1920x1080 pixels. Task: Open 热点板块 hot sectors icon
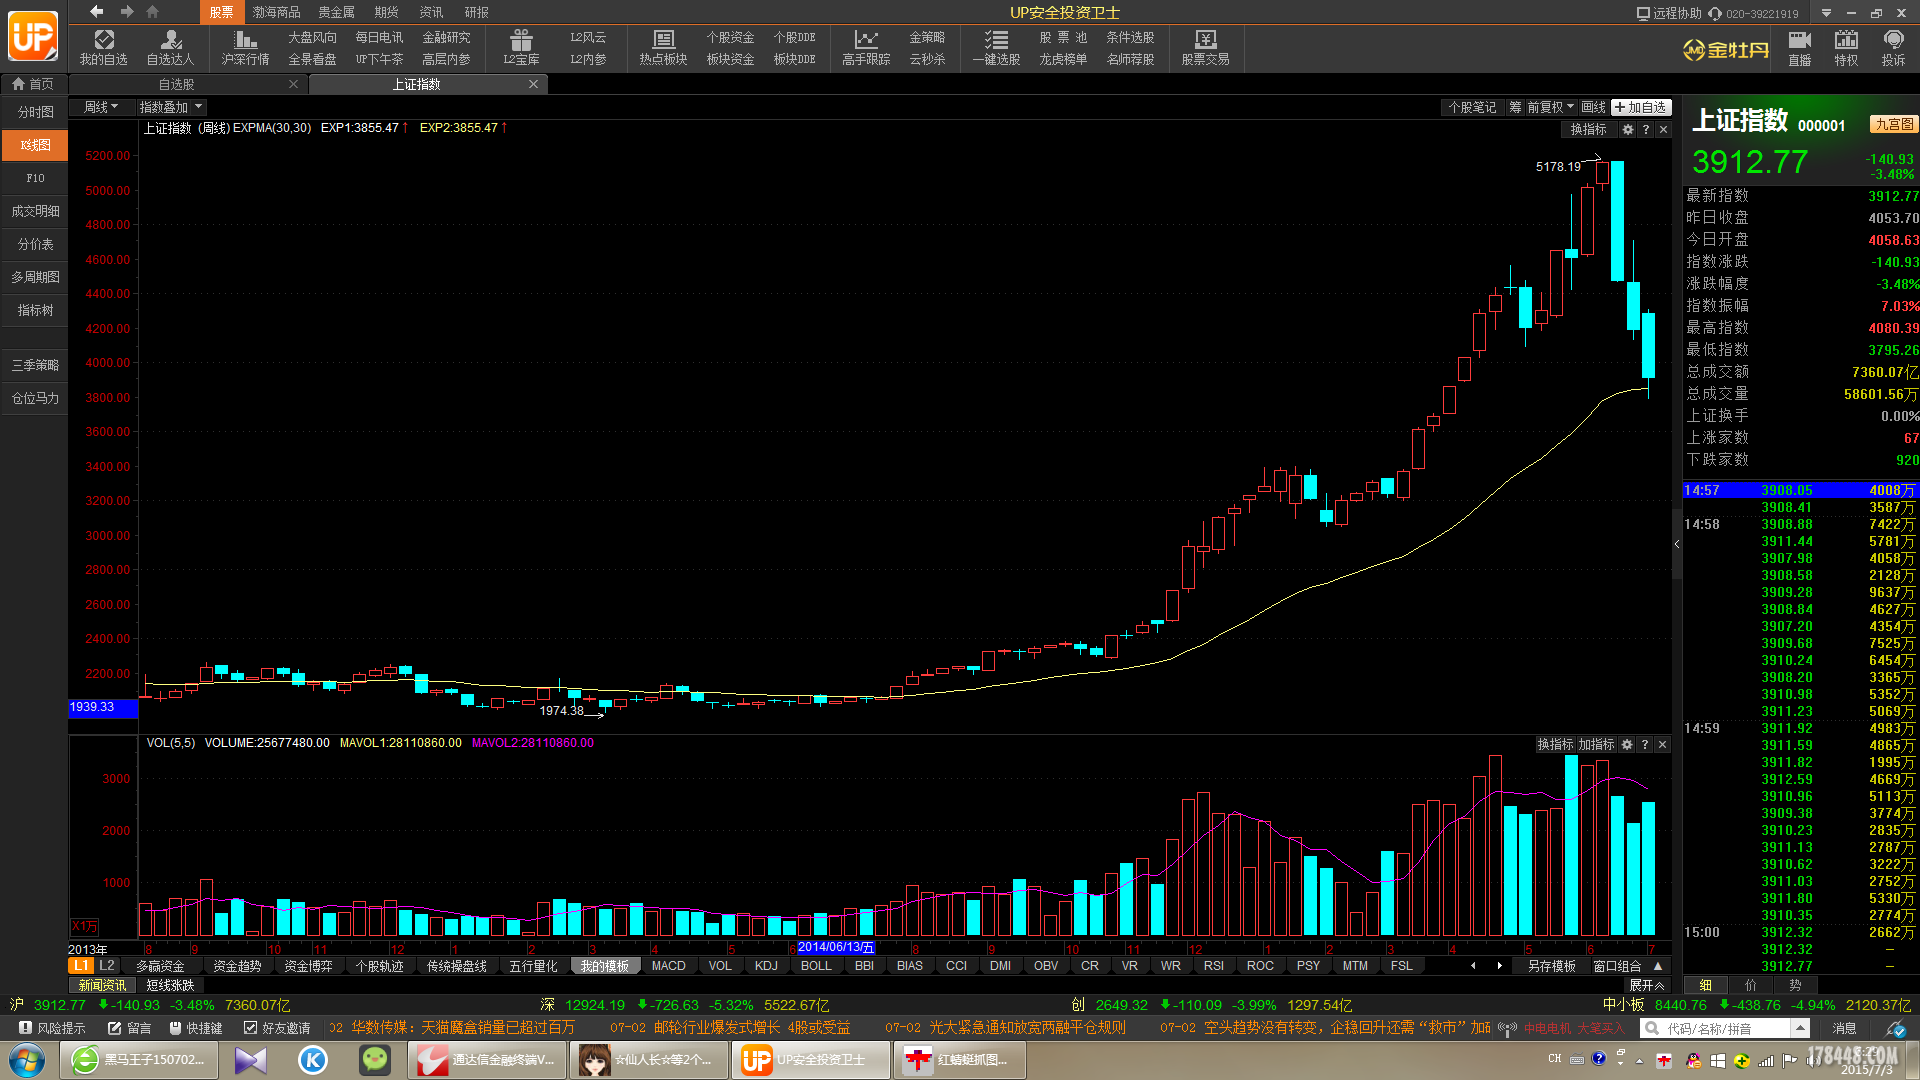click(x=663, y=47)
